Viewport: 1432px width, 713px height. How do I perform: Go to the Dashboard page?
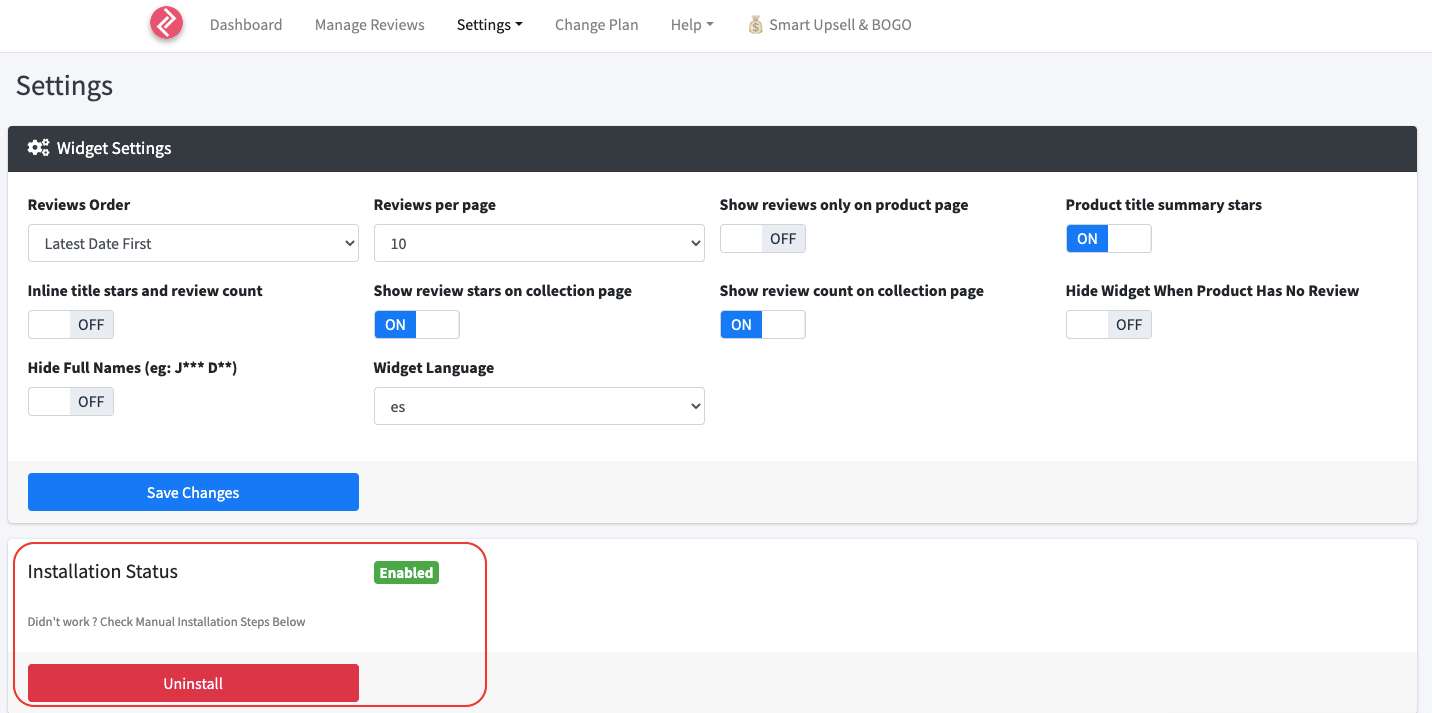tap(246, 25)
